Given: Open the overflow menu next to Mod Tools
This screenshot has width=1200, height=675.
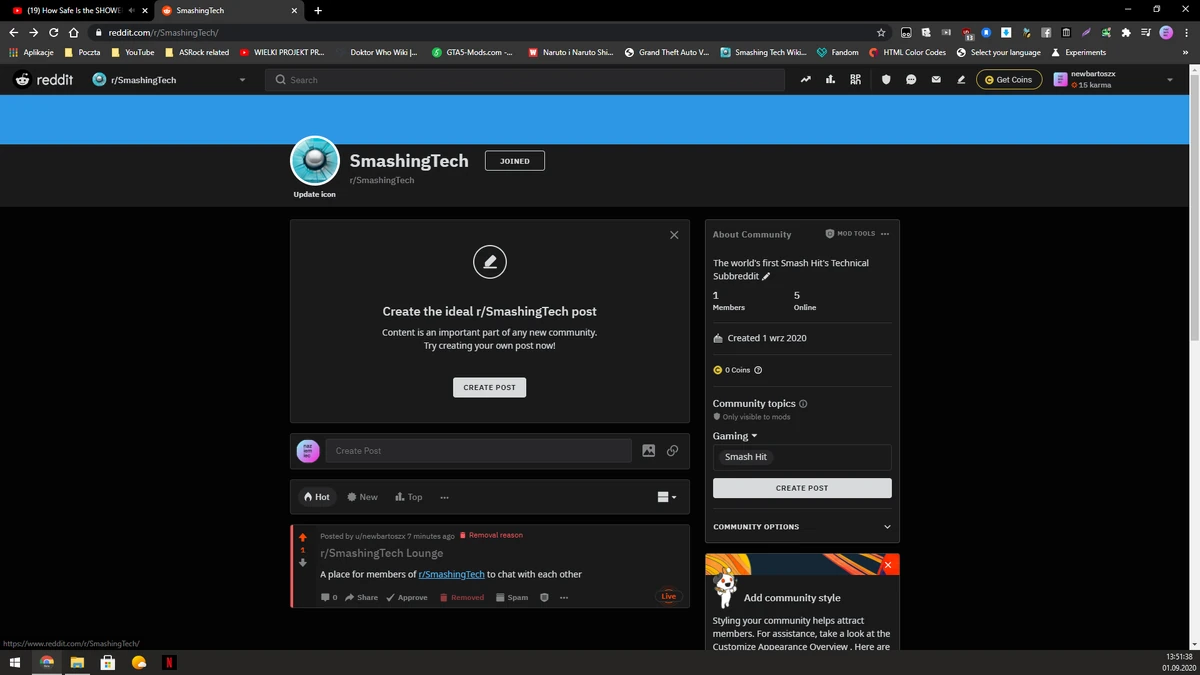Looking at the screenshot, I should point(885,233).
